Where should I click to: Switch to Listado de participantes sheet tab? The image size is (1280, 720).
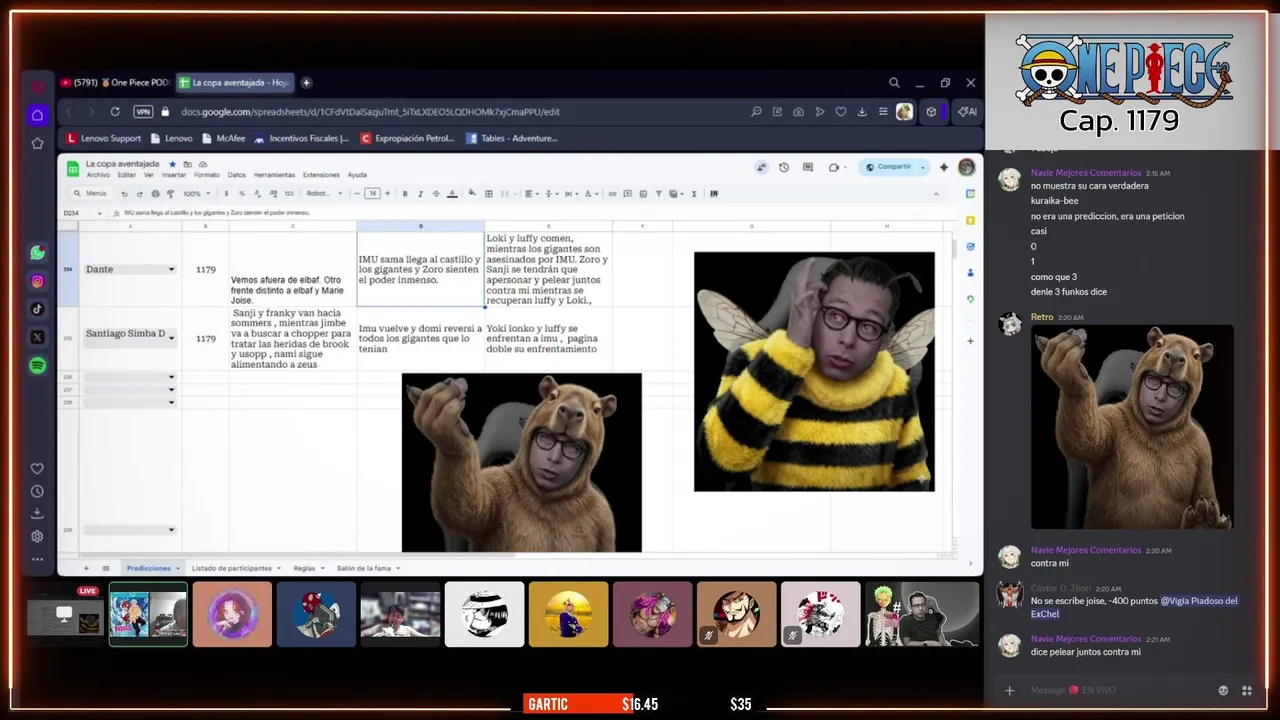click(235, 568)
